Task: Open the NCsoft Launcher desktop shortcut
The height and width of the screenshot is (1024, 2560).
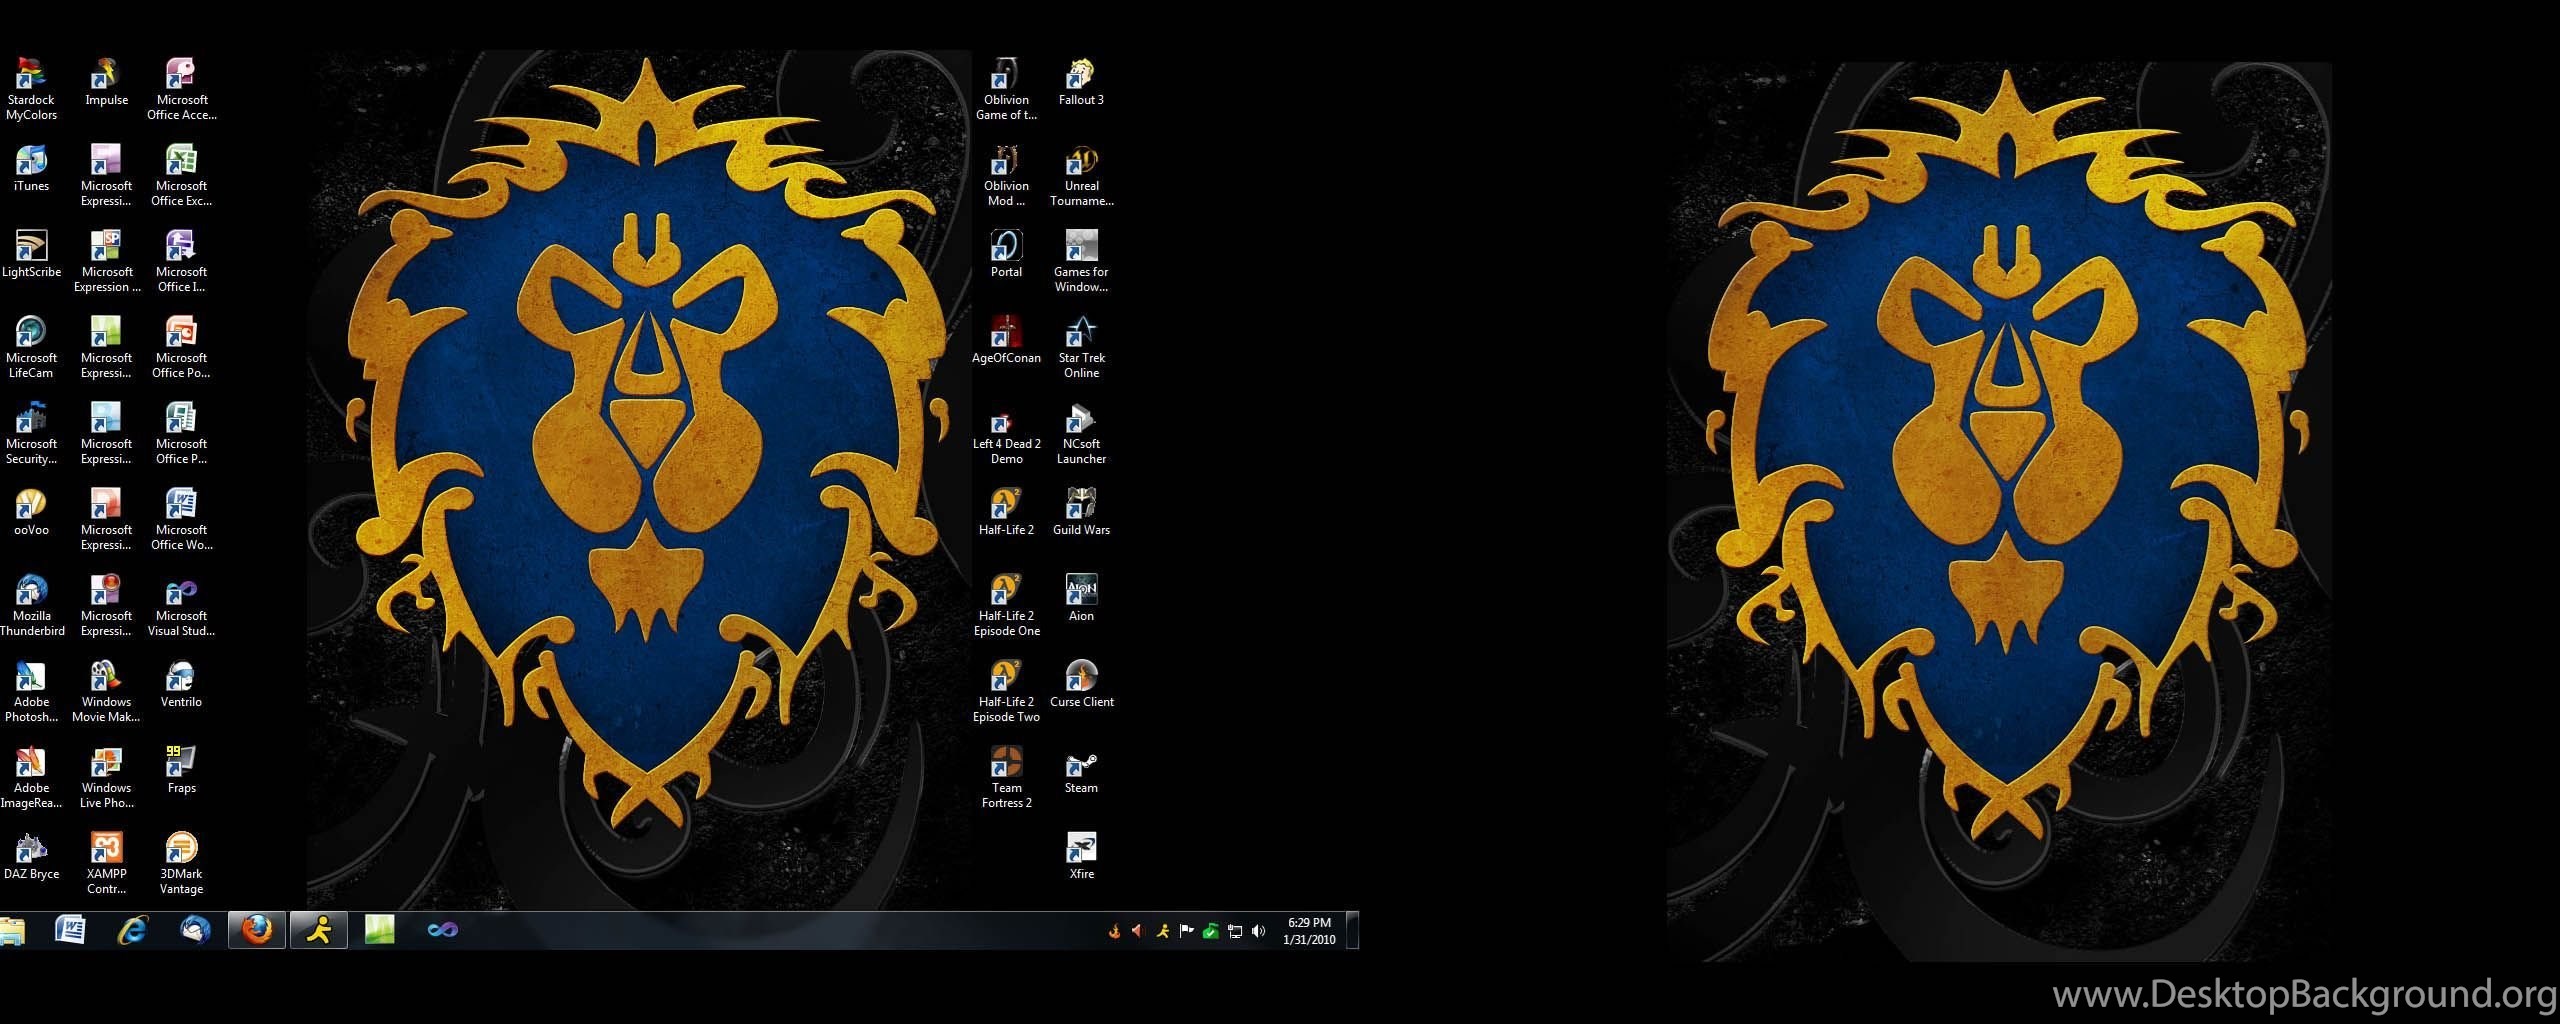Action: coord(1081,433)
